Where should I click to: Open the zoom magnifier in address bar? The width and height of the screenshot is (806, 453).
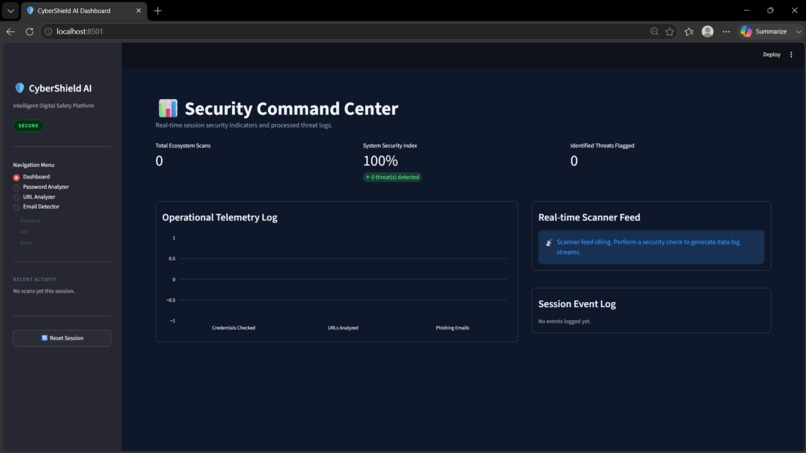[654, 31]
